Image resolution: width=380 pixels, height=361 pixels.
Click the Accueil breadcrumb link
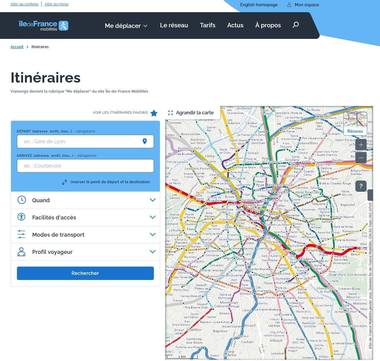[x=17, y=47]
